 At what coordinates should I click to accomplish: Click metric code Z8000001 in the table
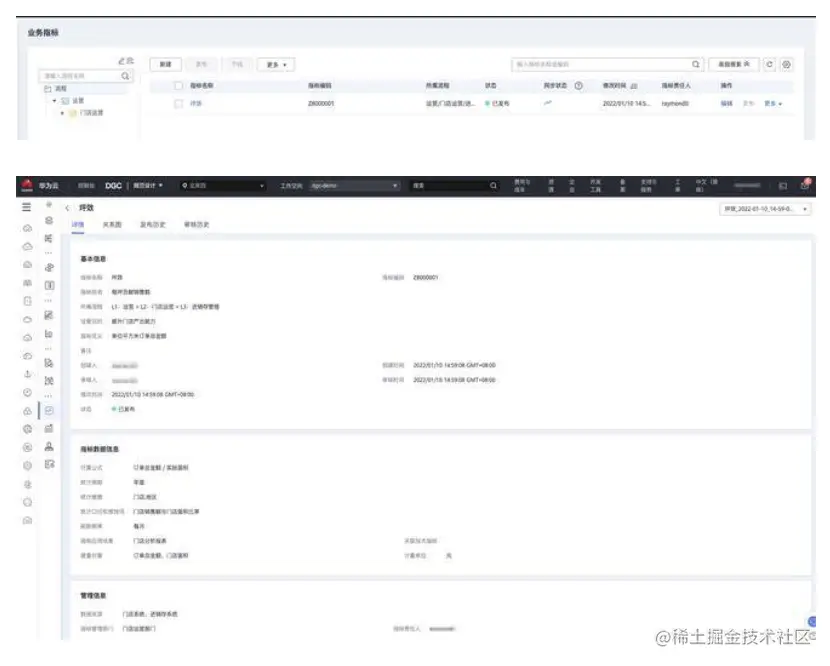click(x=321, y=104)
